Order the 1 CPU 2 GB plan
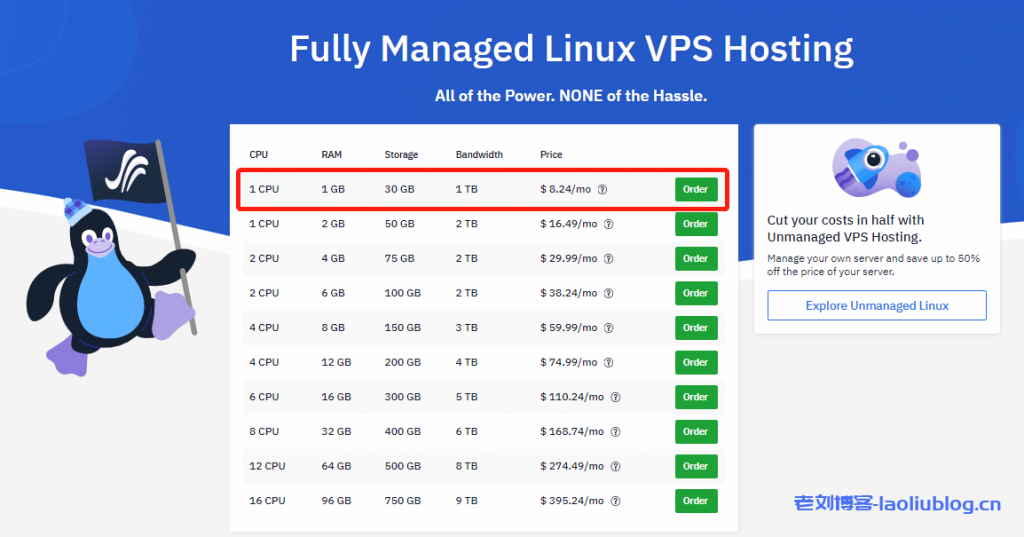 pyautogui.click(x=696, y=224)
